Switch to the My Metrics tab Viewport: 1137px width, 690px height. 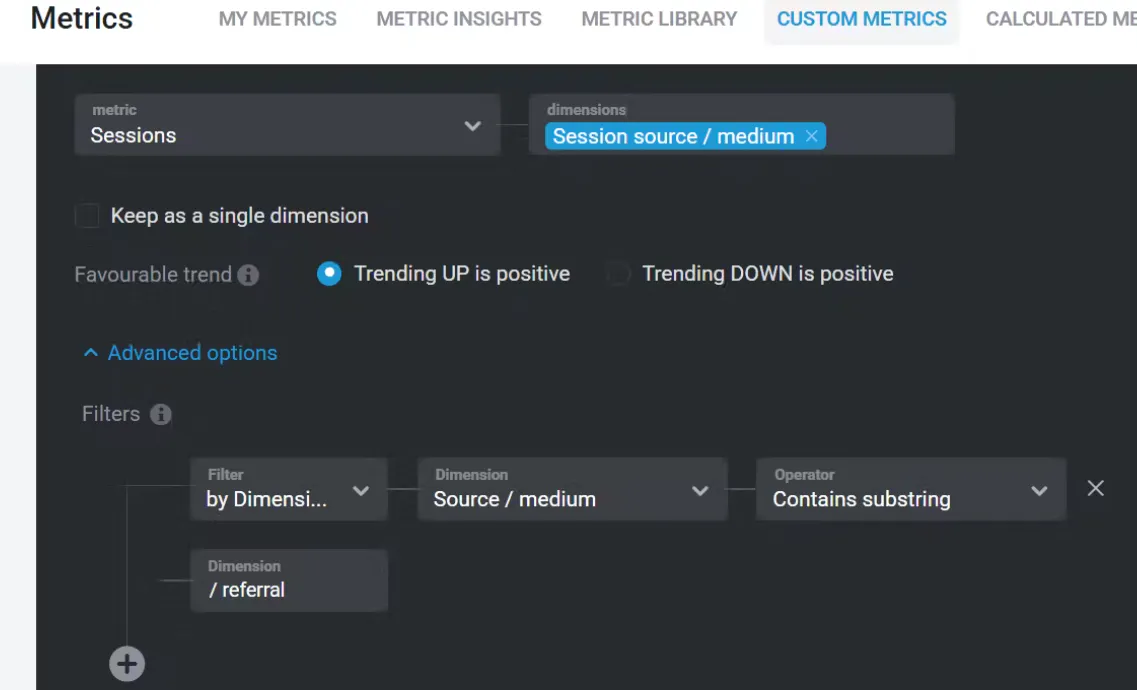[277, 19]
